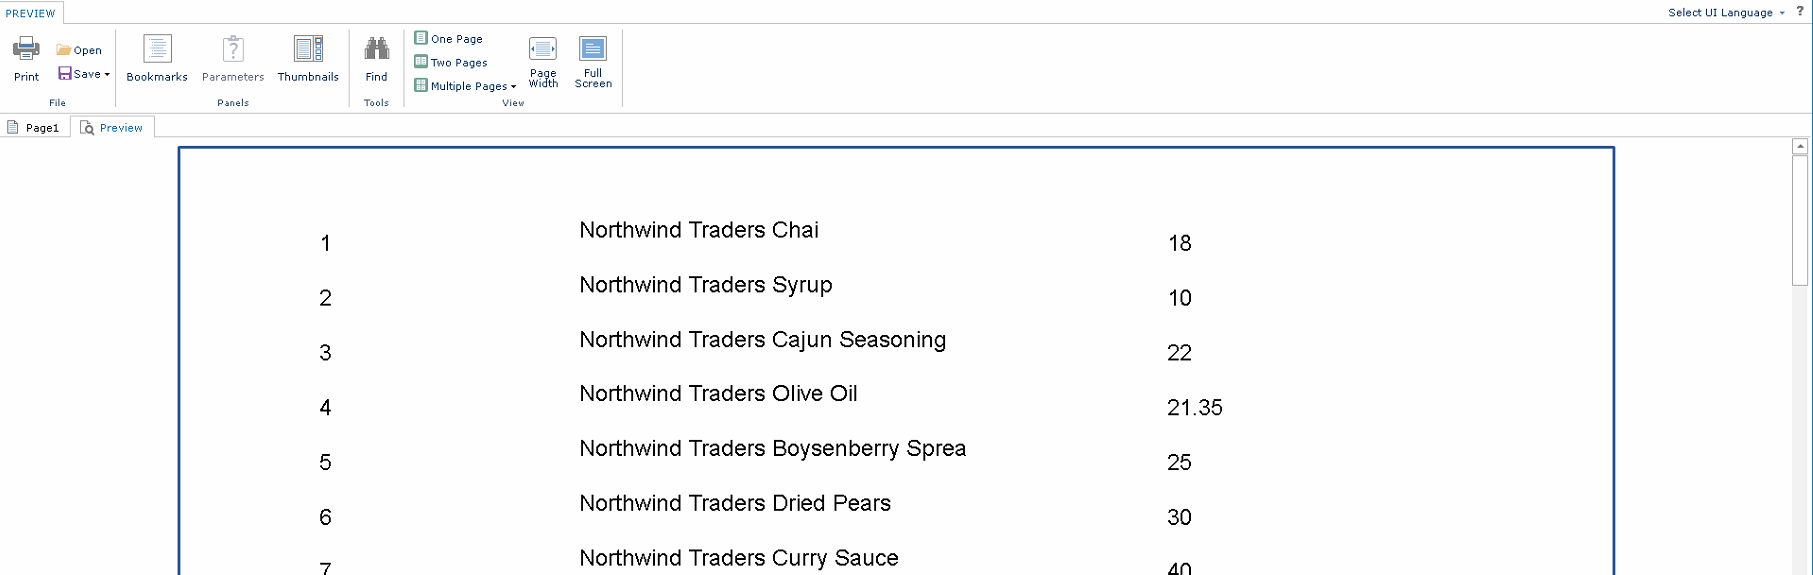Toggle the Thumbnails panel
This screenshot has width=1813, height=575.
pyautogui.click(x=308, y=58)
